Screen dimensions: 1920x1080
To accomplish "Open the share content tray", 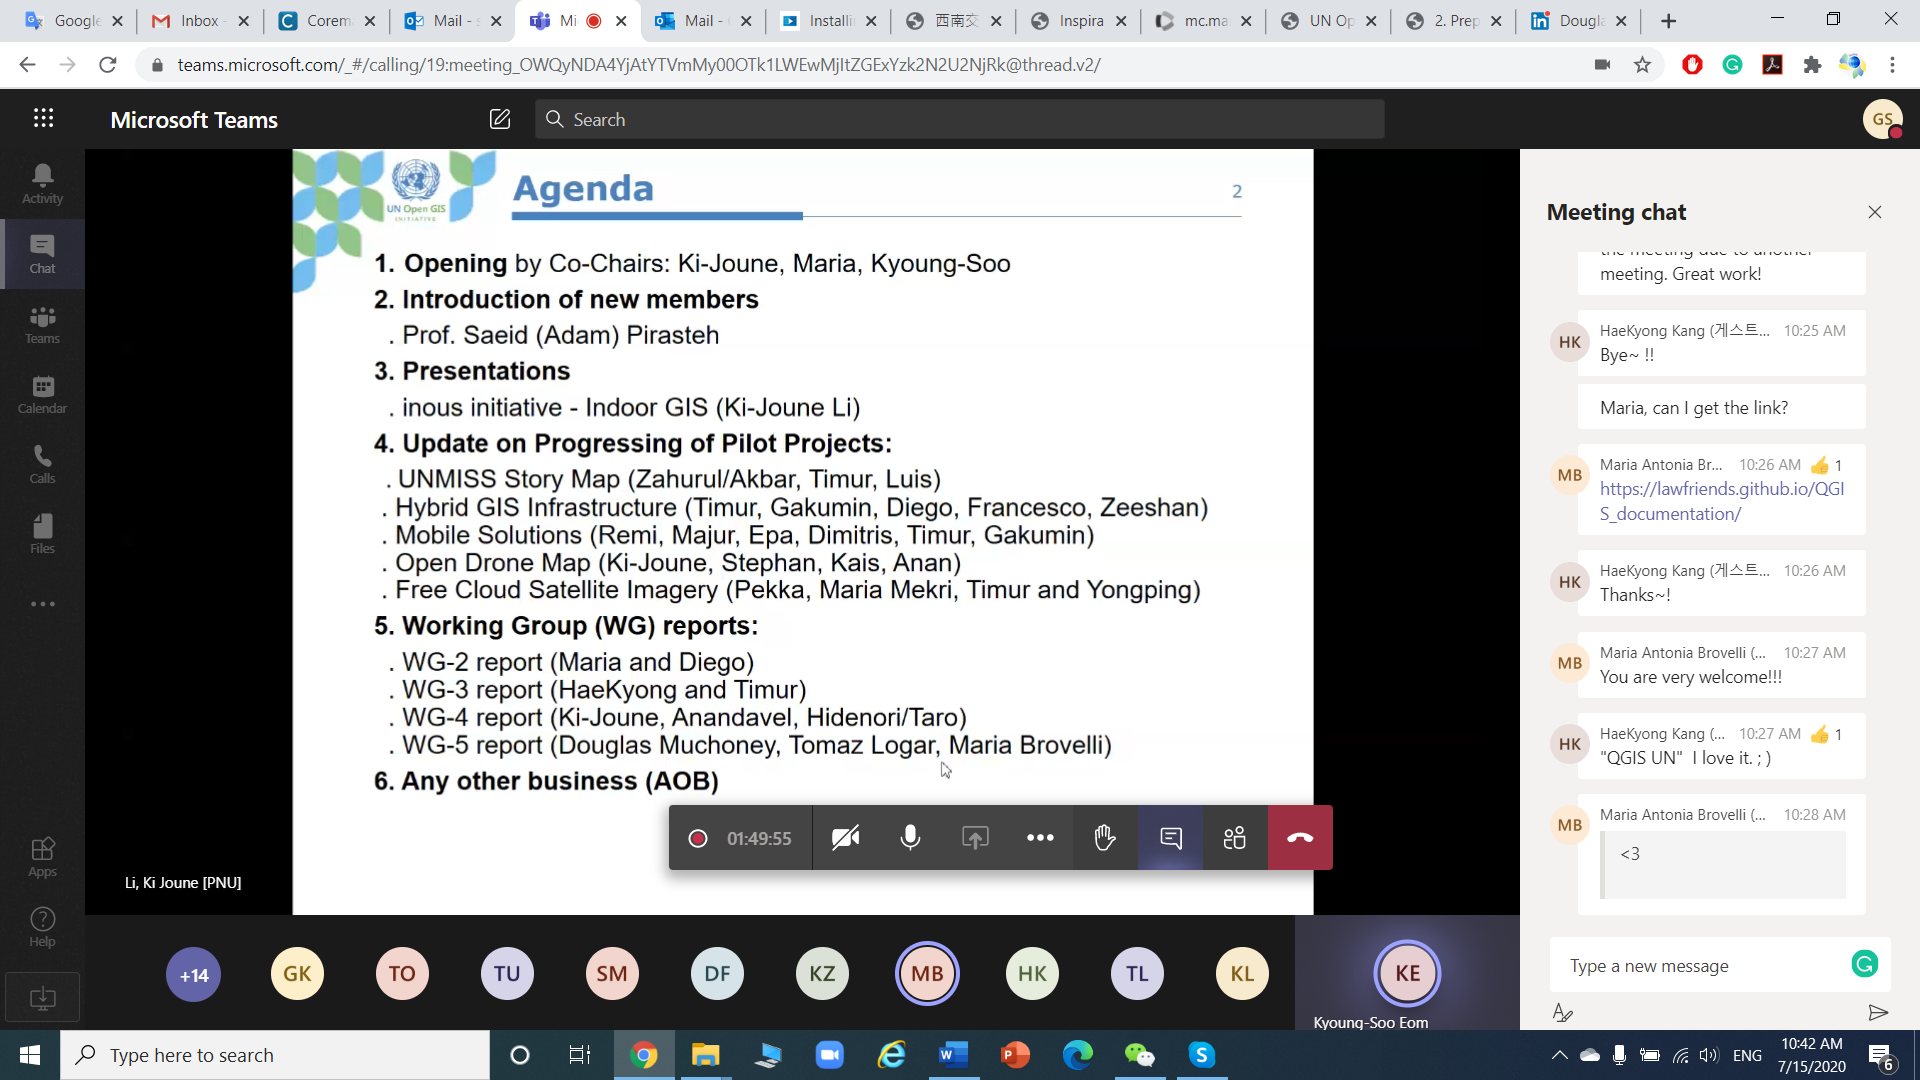I will click(975, 838).
